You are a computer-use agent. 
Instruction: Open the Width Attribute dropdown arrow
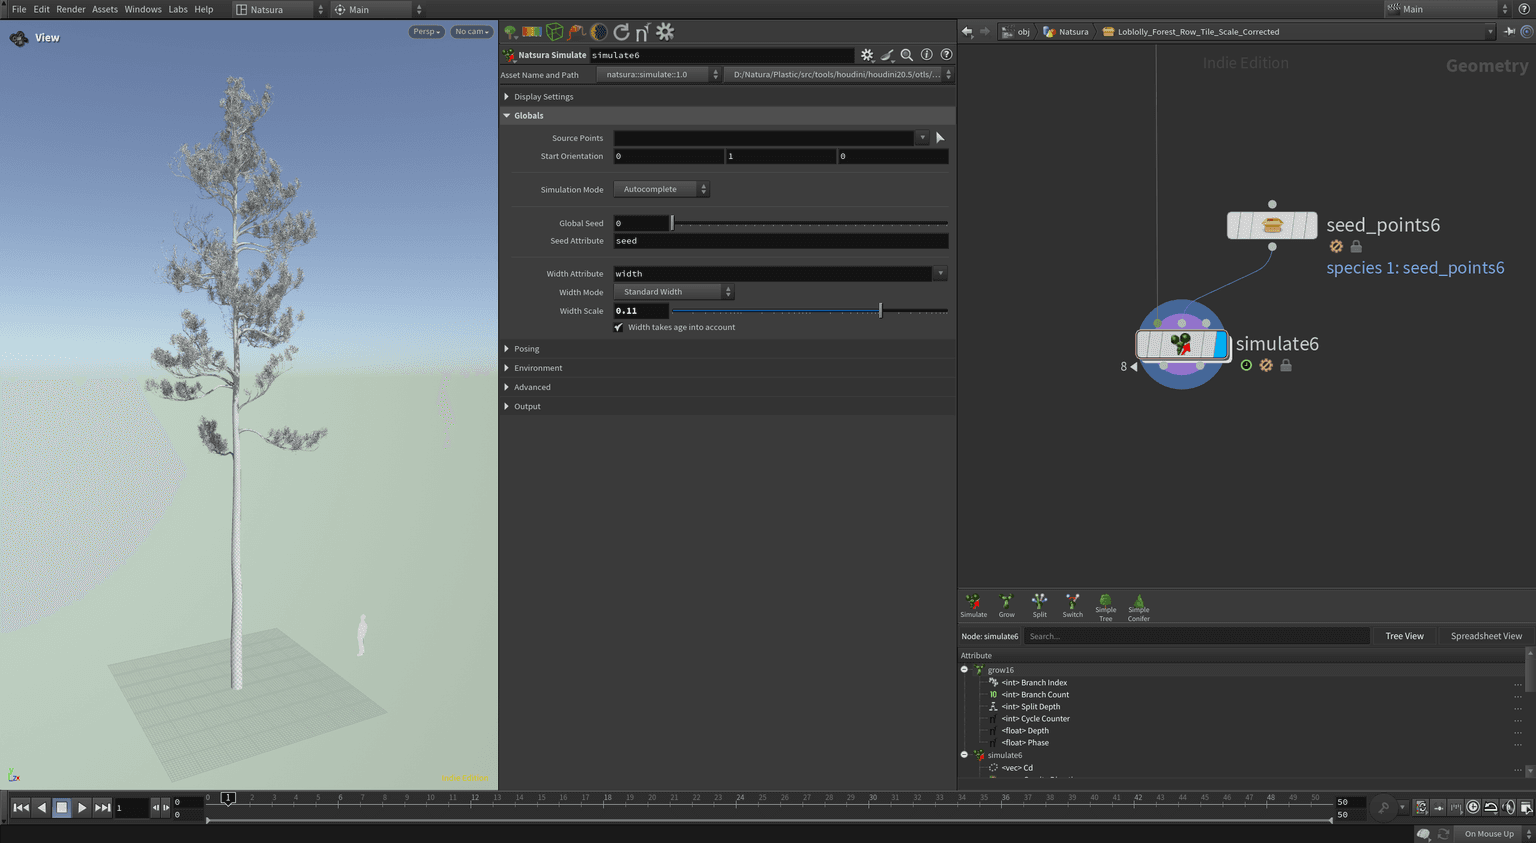pos(940,273)
